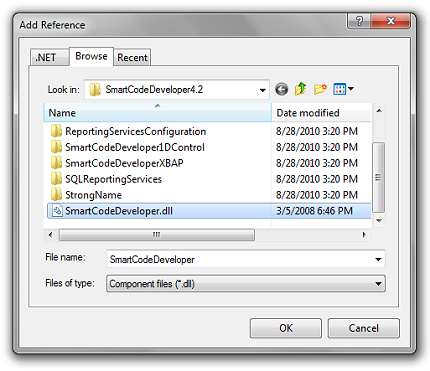The image size is (430, 371).
Task: Go up one folder level
Action: [300, 89]
